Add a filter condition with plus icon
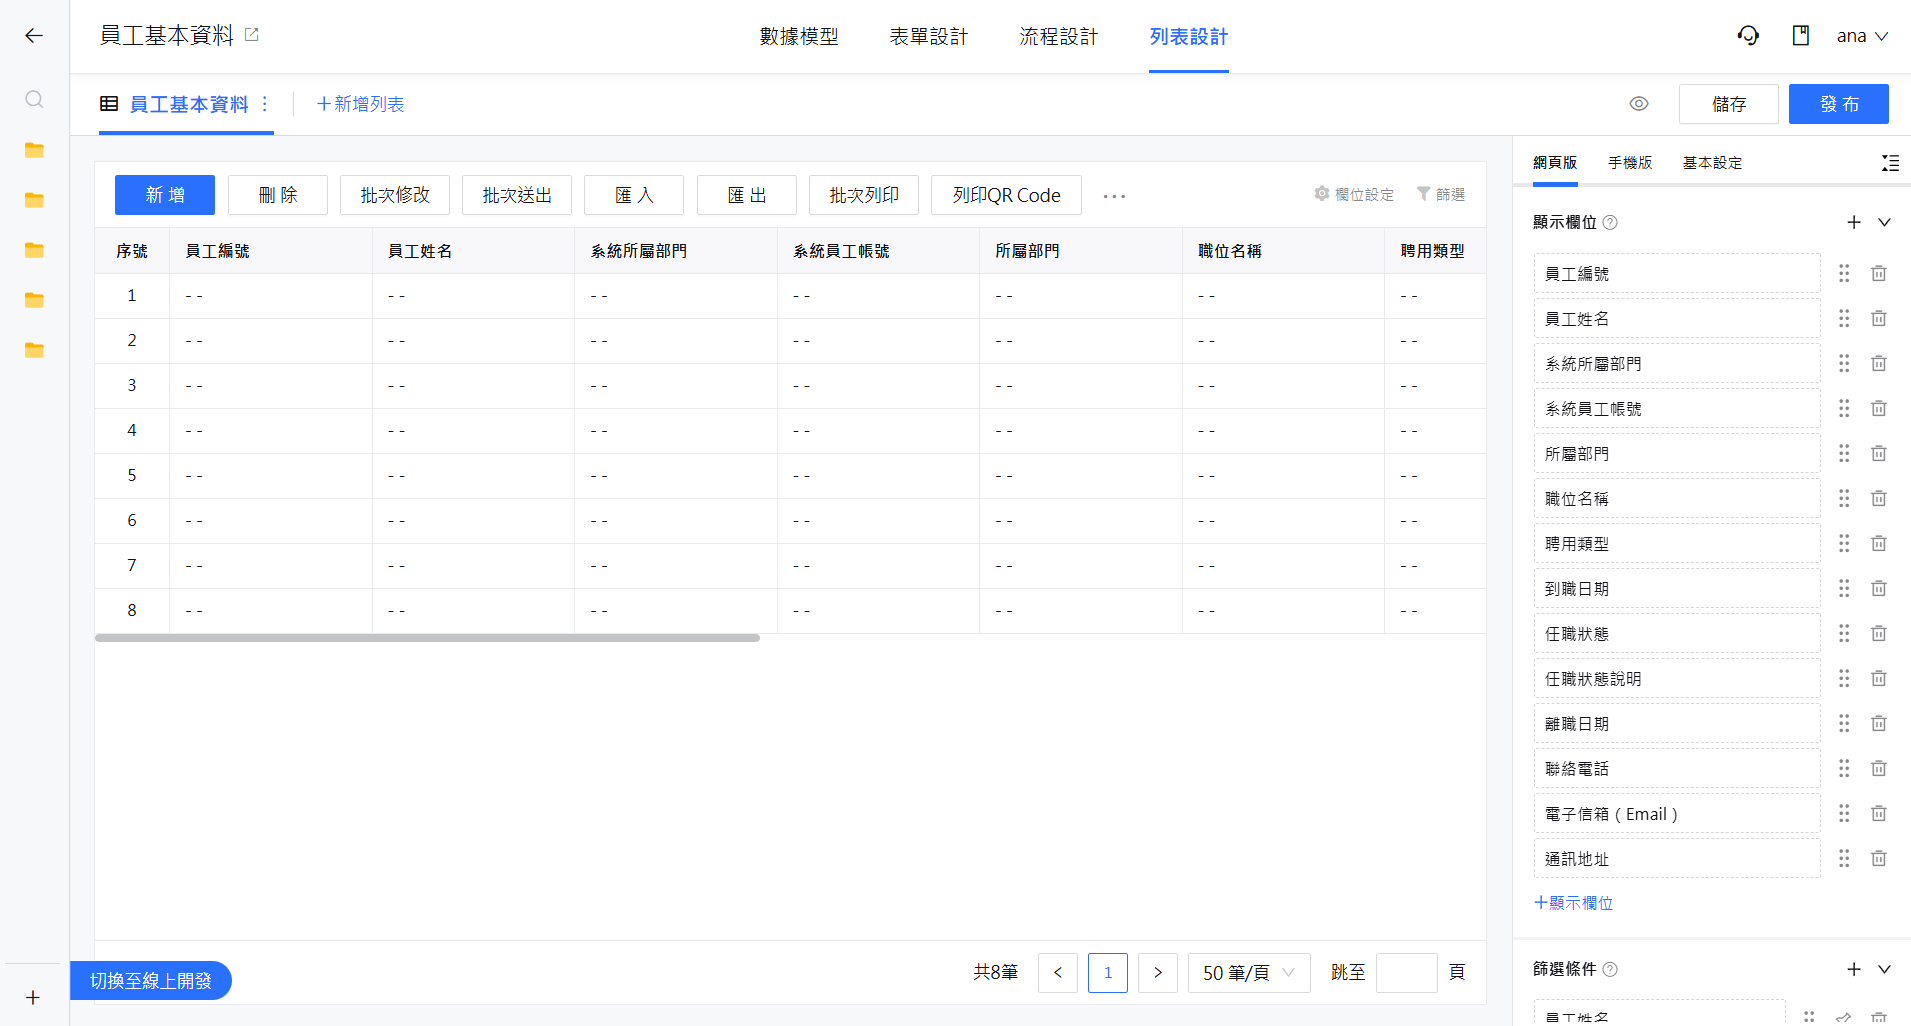 [x=1854, y=969]
